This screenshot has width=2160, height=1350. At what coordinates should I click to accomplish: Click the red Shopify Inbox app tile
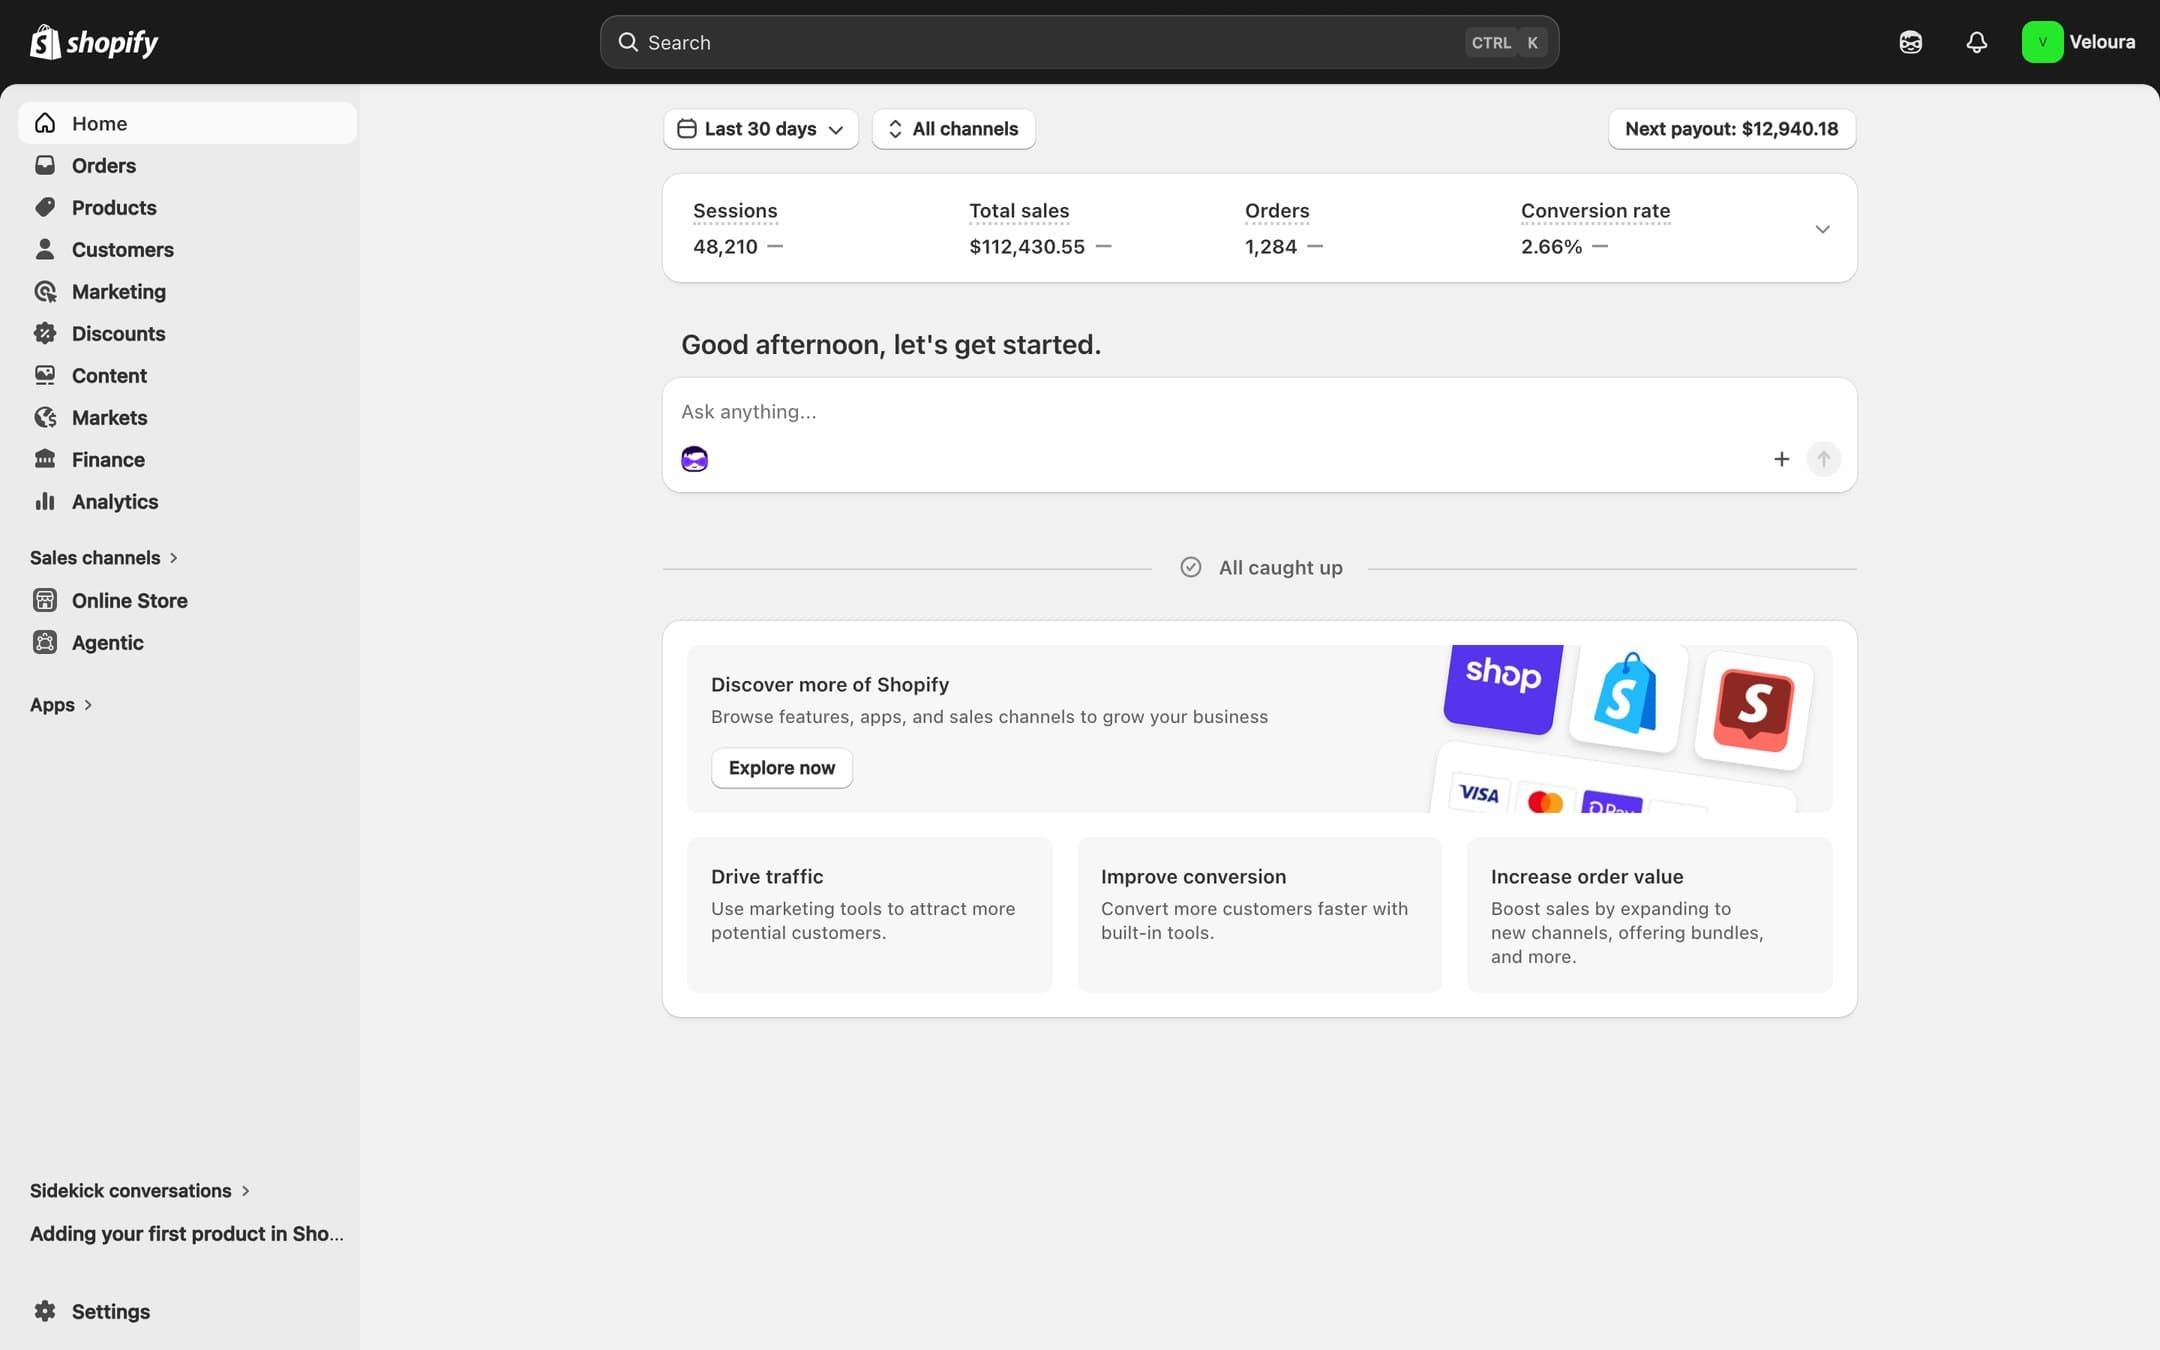click(1754, 711)
